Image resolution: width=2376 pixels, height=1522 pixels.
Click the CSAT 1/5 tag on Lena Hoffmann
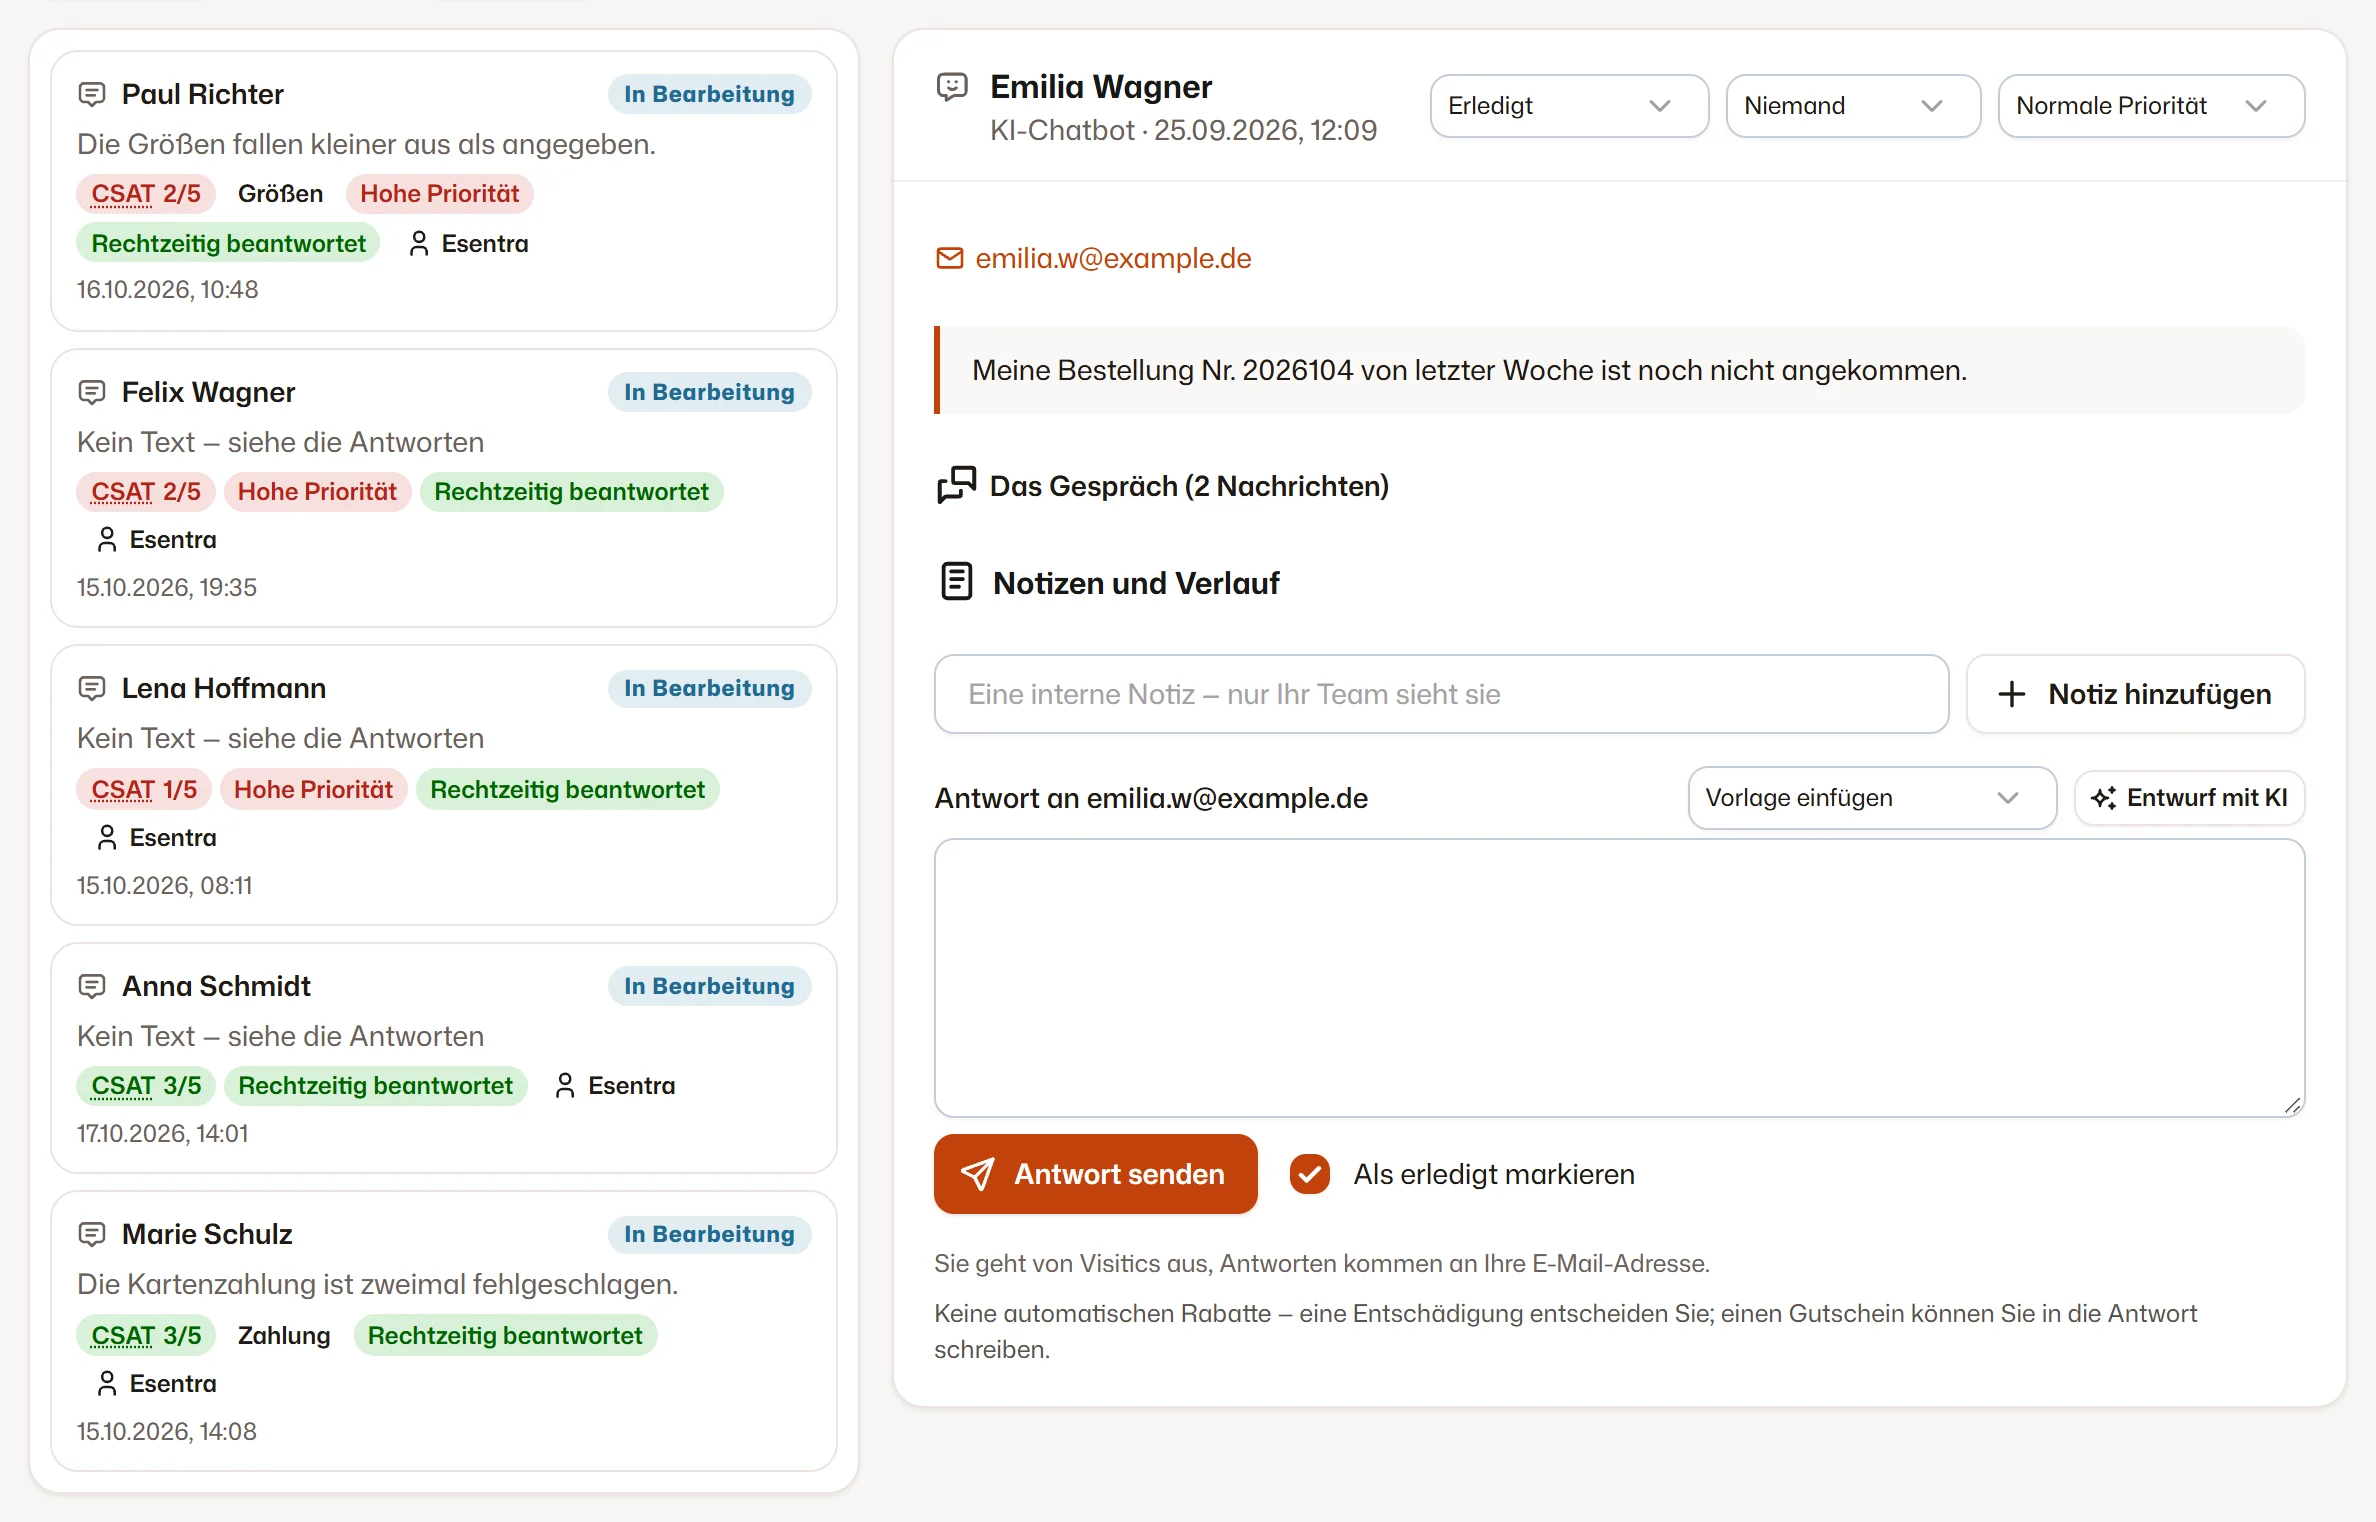[144, 789]
